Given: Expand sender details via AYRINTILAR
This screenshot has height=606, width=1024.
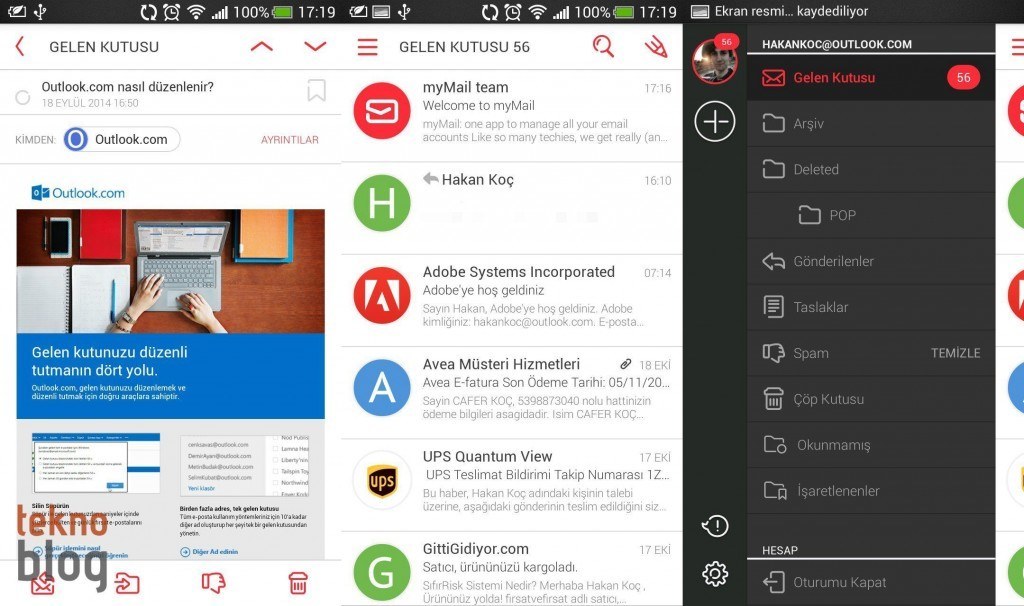Looking at the screenshot, I should 289,140.
